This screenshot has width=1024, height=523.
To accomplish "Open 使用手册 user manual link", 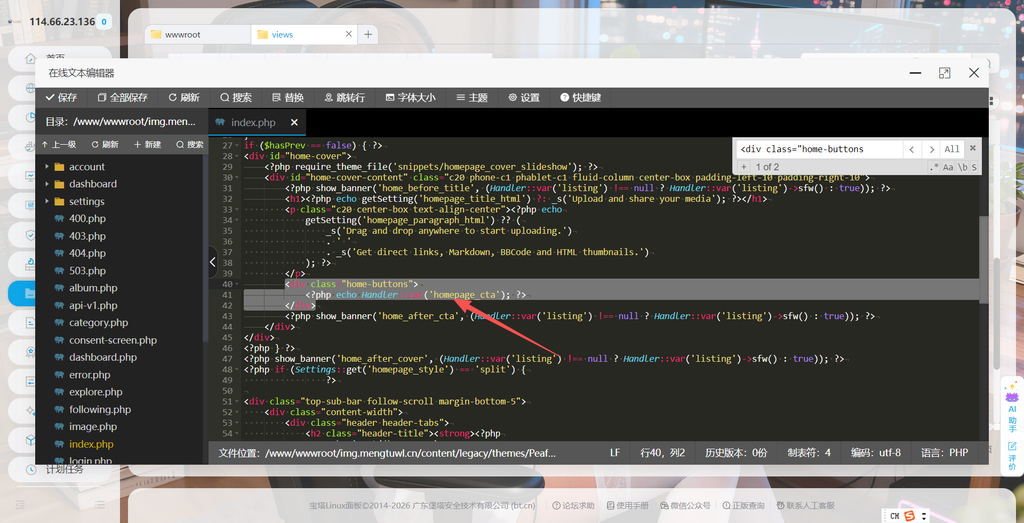I will (627, 505).
